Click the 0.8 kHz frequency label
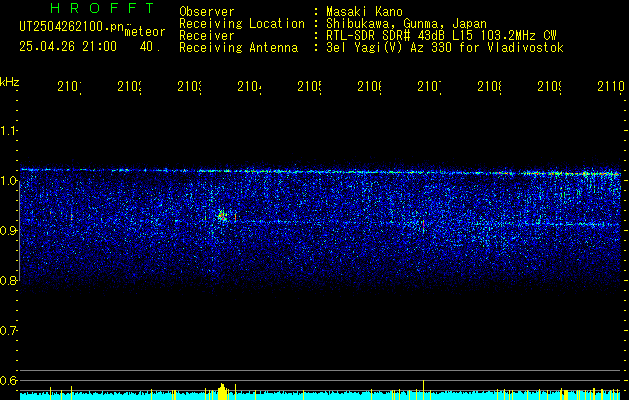 pos(8,281)
